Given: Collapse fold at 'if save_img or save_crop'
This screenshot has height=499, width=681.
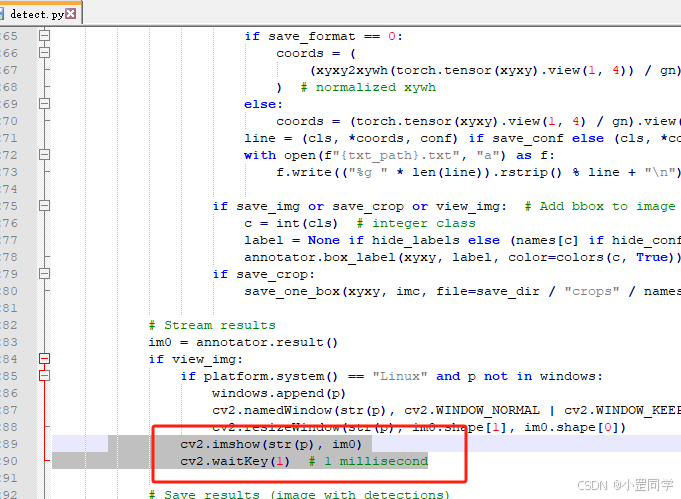Looking at the screenshot, I should tap(44, 206).
